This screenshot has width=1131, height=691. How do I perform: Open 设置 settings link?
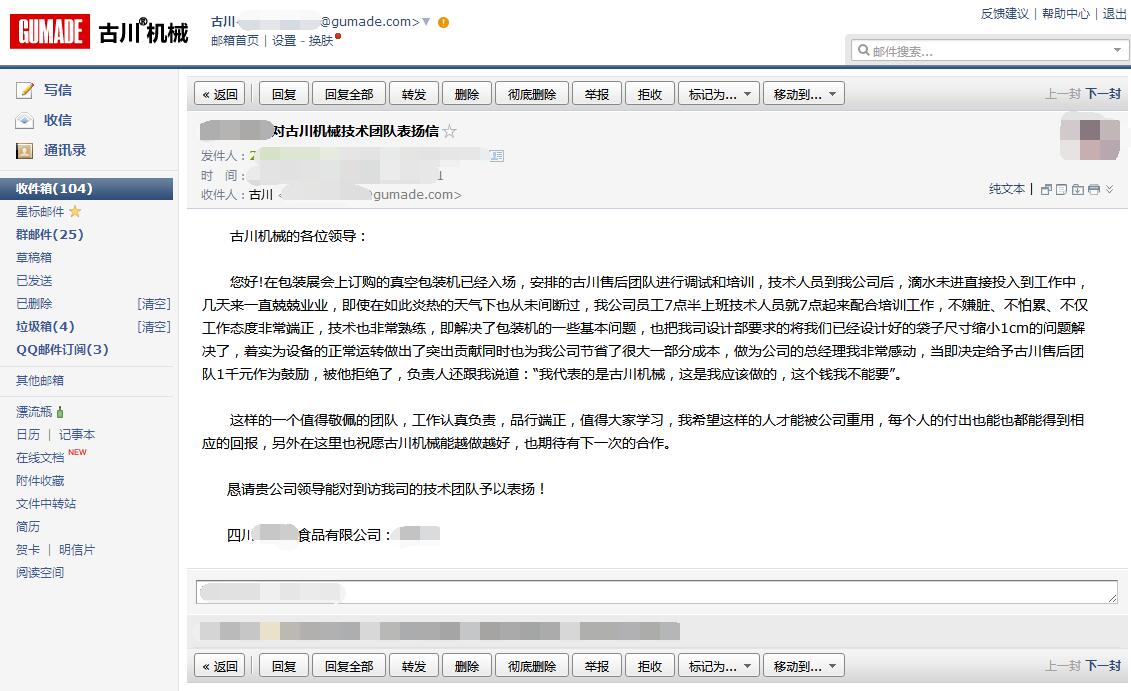(x=283, y=41)
